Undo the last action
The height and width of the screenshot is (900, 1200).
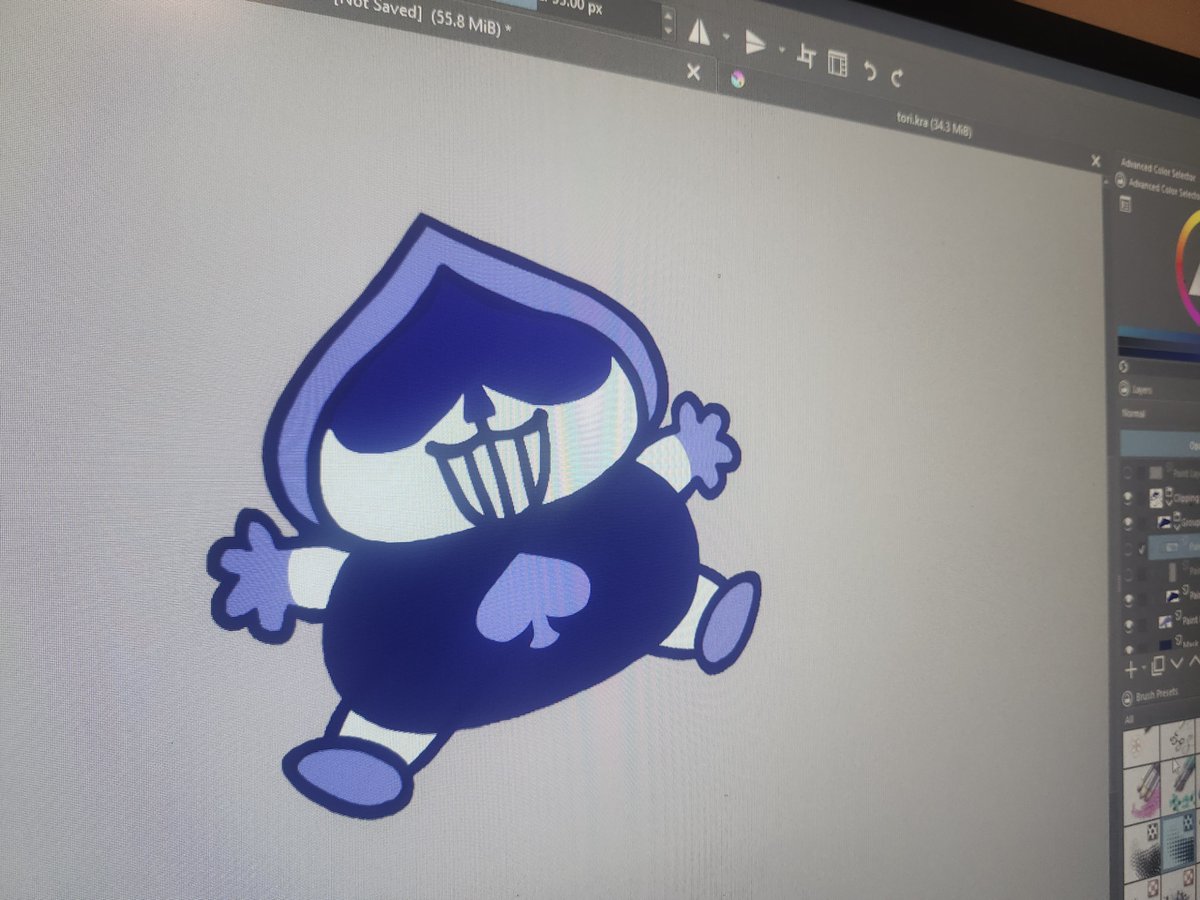click(x=869, y=70)
